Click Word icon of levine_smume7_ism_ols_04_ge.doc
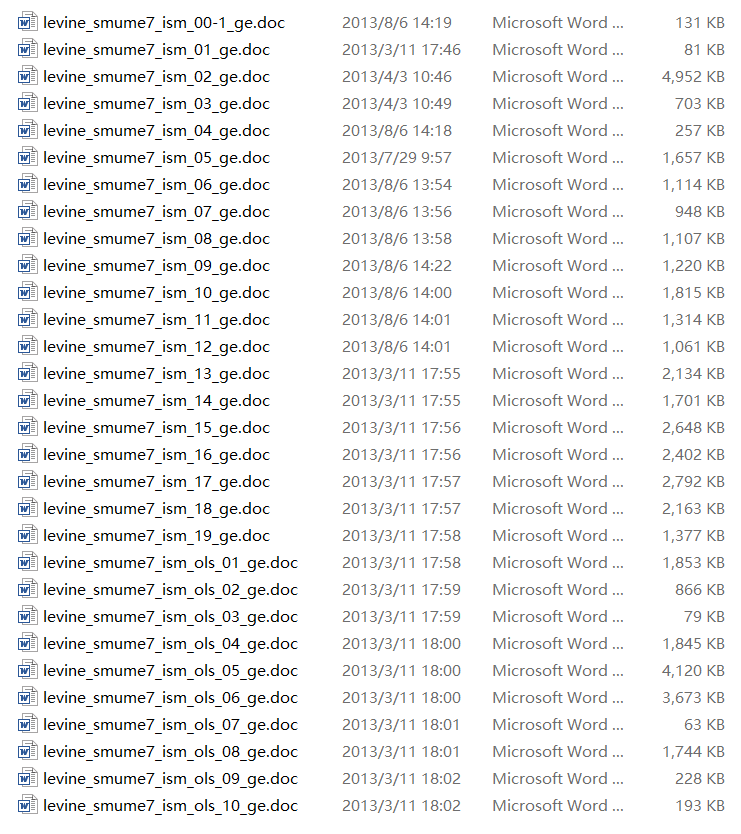Screen dimensions: 741x834 (x=28, y=644)
